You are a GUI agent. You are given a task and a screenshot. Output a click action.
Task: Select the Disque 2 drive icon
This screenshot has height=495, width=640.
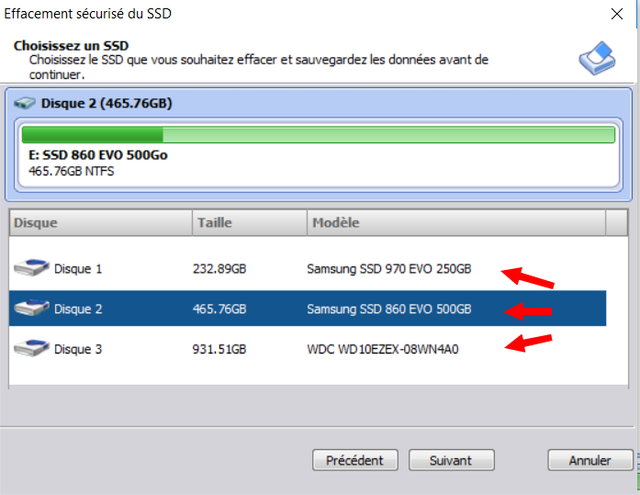click(31, 308)
